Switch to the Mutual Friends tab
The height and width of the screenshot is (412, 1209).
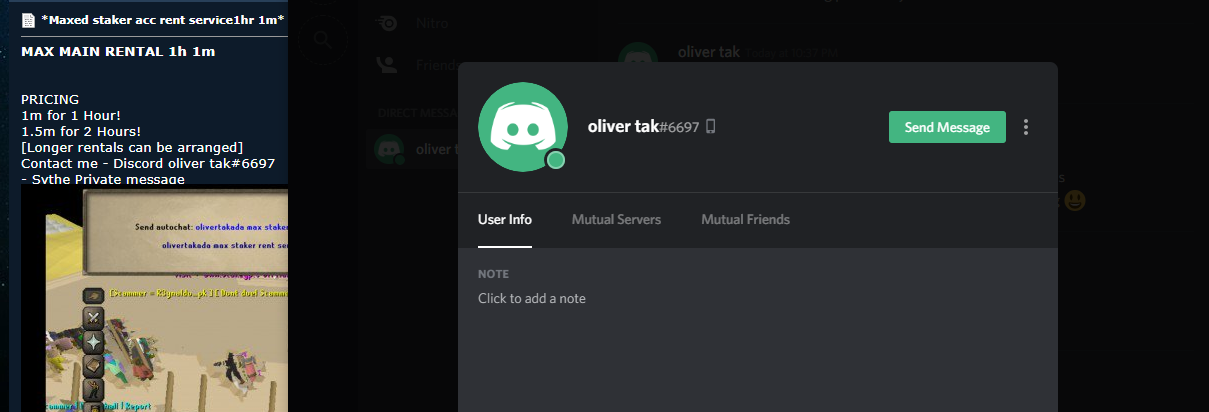coord(745,219)
